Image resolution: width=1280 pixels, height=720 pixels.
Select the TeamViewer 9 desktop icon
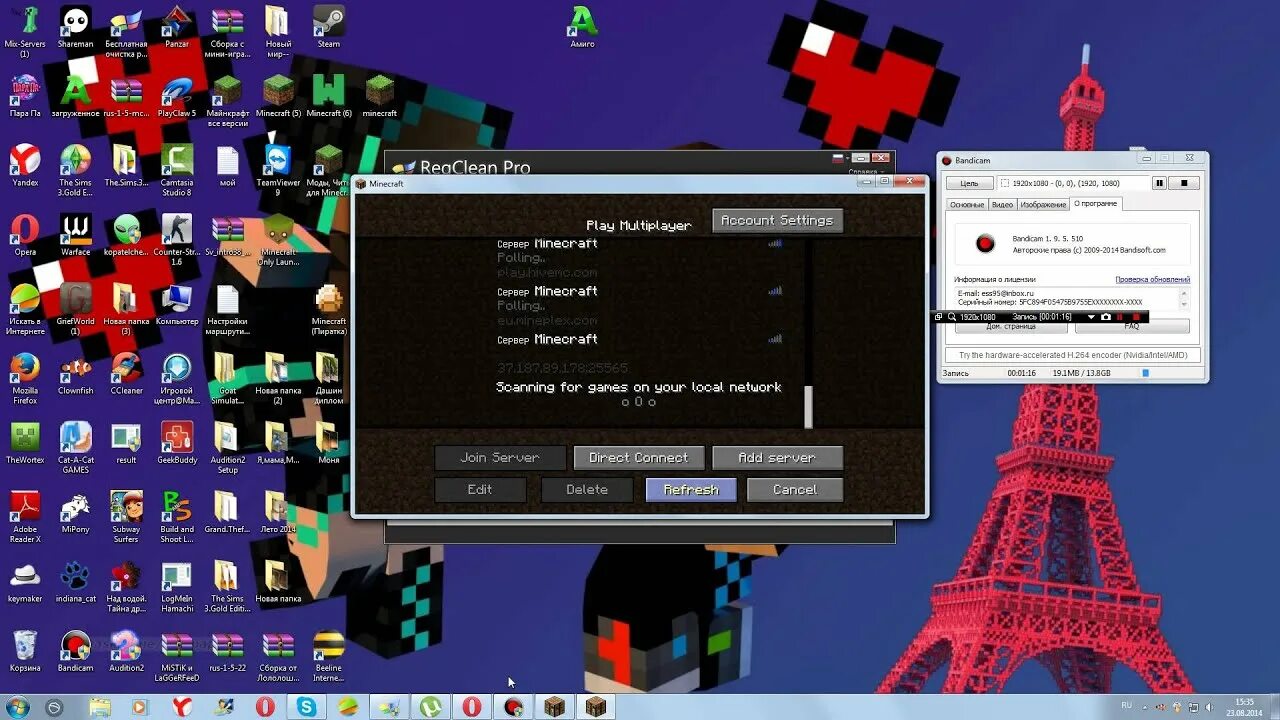tap(278, 170)
